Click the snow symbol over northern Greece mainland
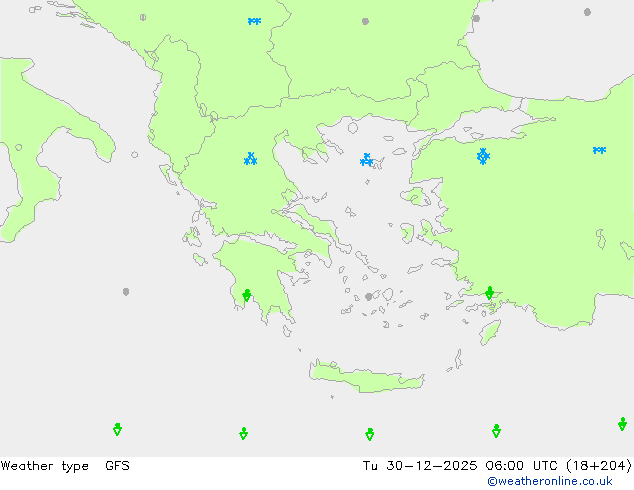The image size is (634, 490). coord(251,158)
